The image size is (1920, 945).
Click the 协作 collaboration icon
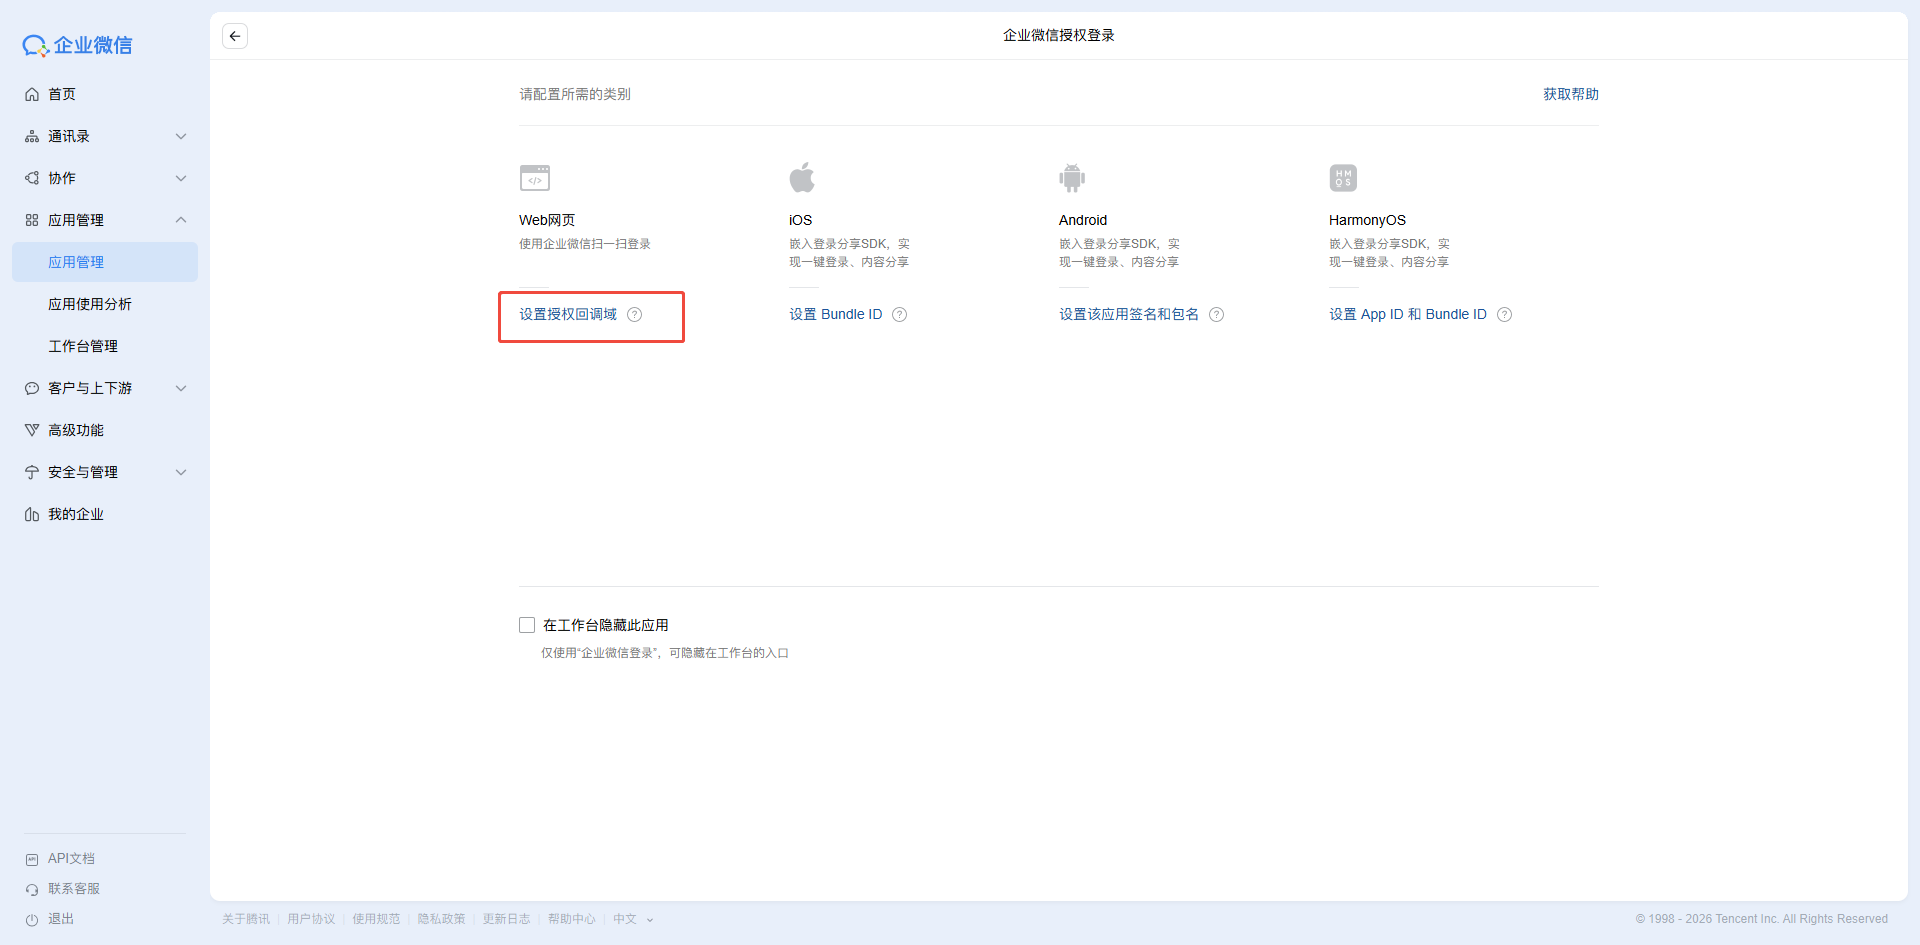tap(32, 178)
